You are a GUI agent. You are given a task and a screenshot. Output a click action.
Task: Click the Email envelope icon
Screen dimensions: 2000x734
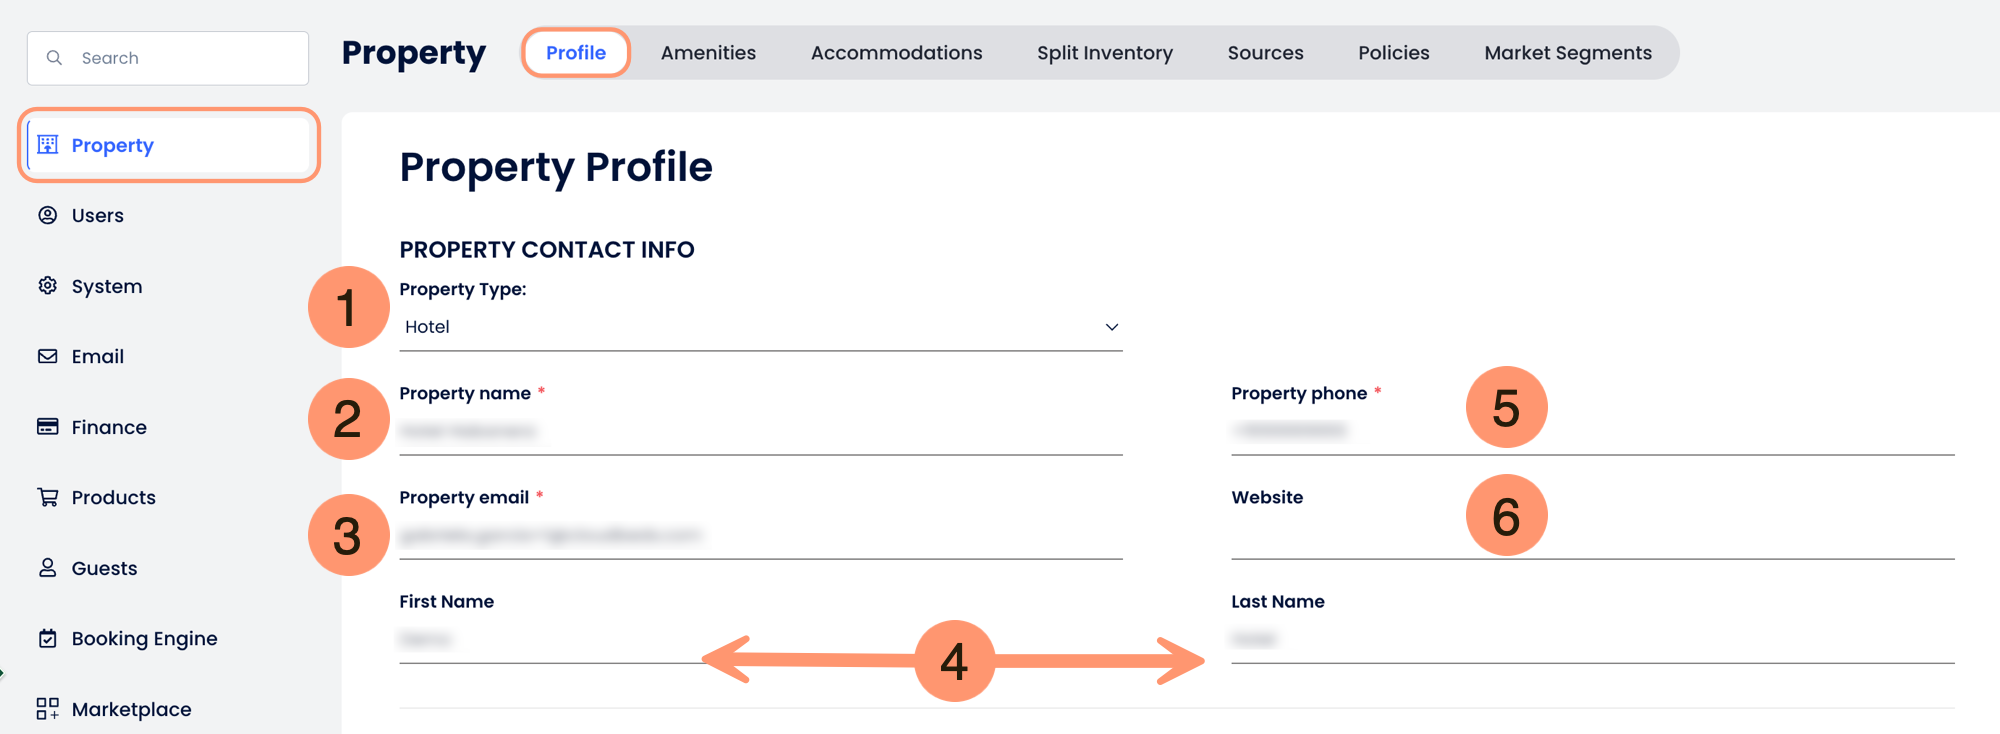coord(48,356)
